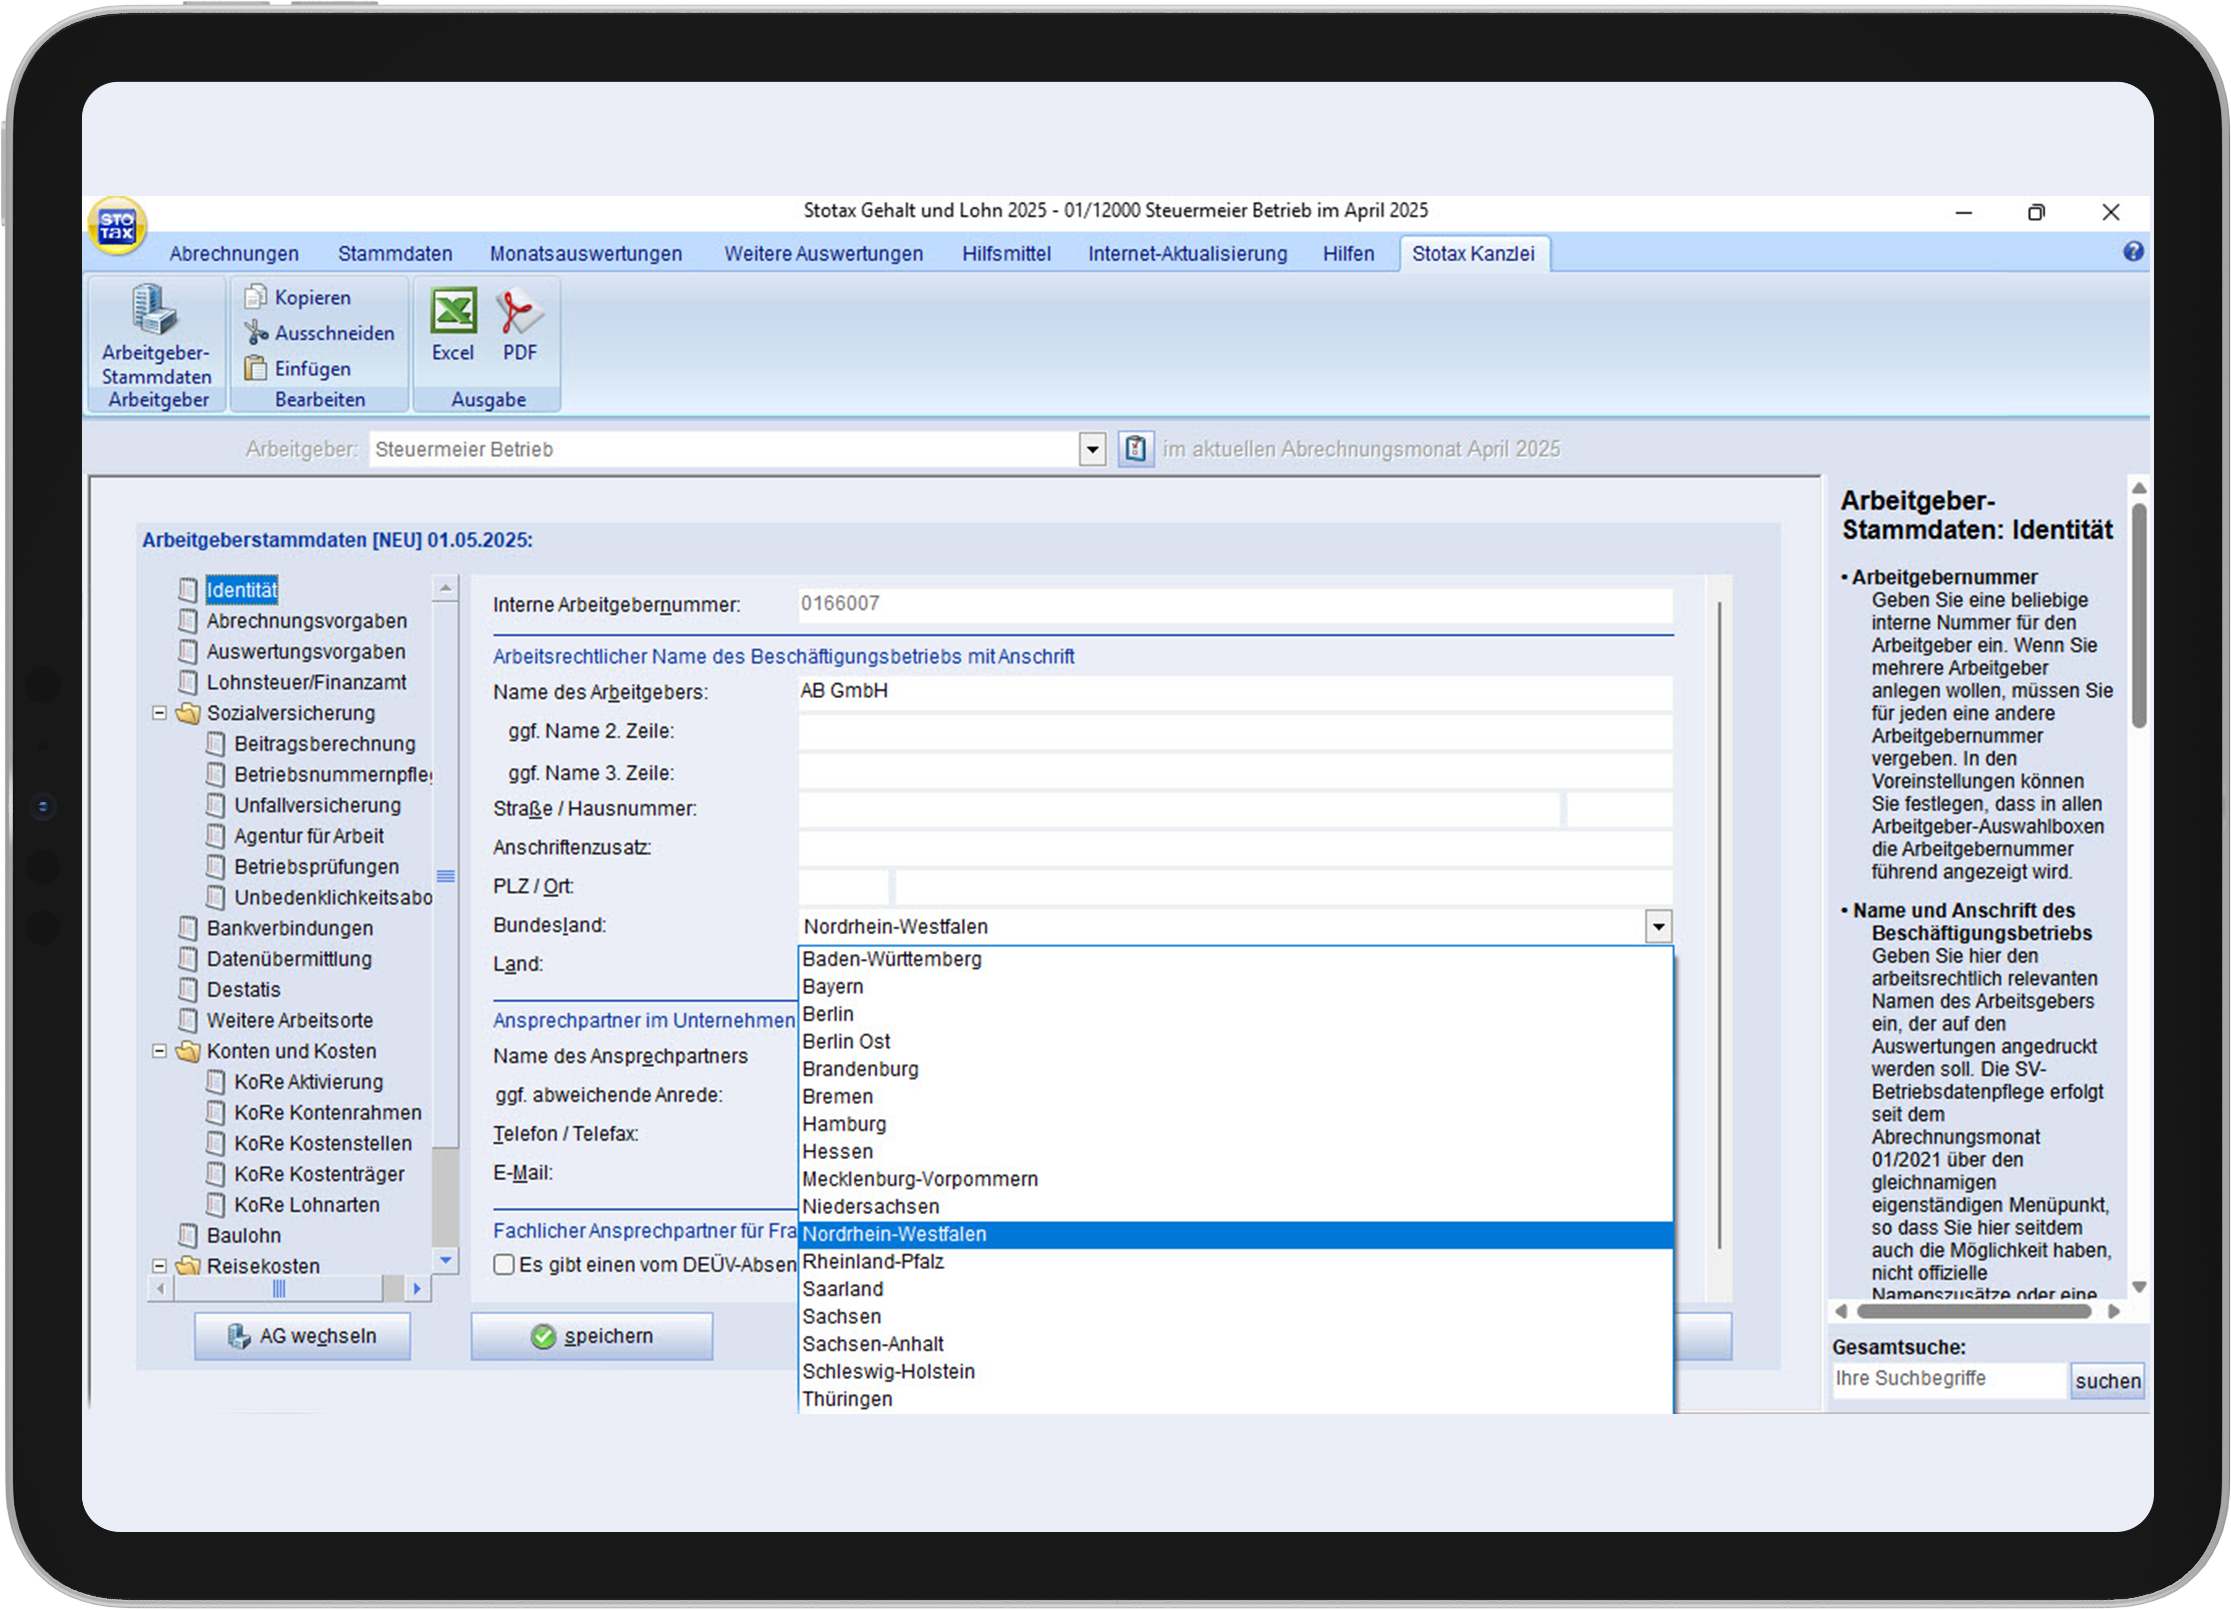Viewport: 2231px width, 1610px height.
Task: Choose Schleswig-Holstein option
Action: click(1235, 1372)
